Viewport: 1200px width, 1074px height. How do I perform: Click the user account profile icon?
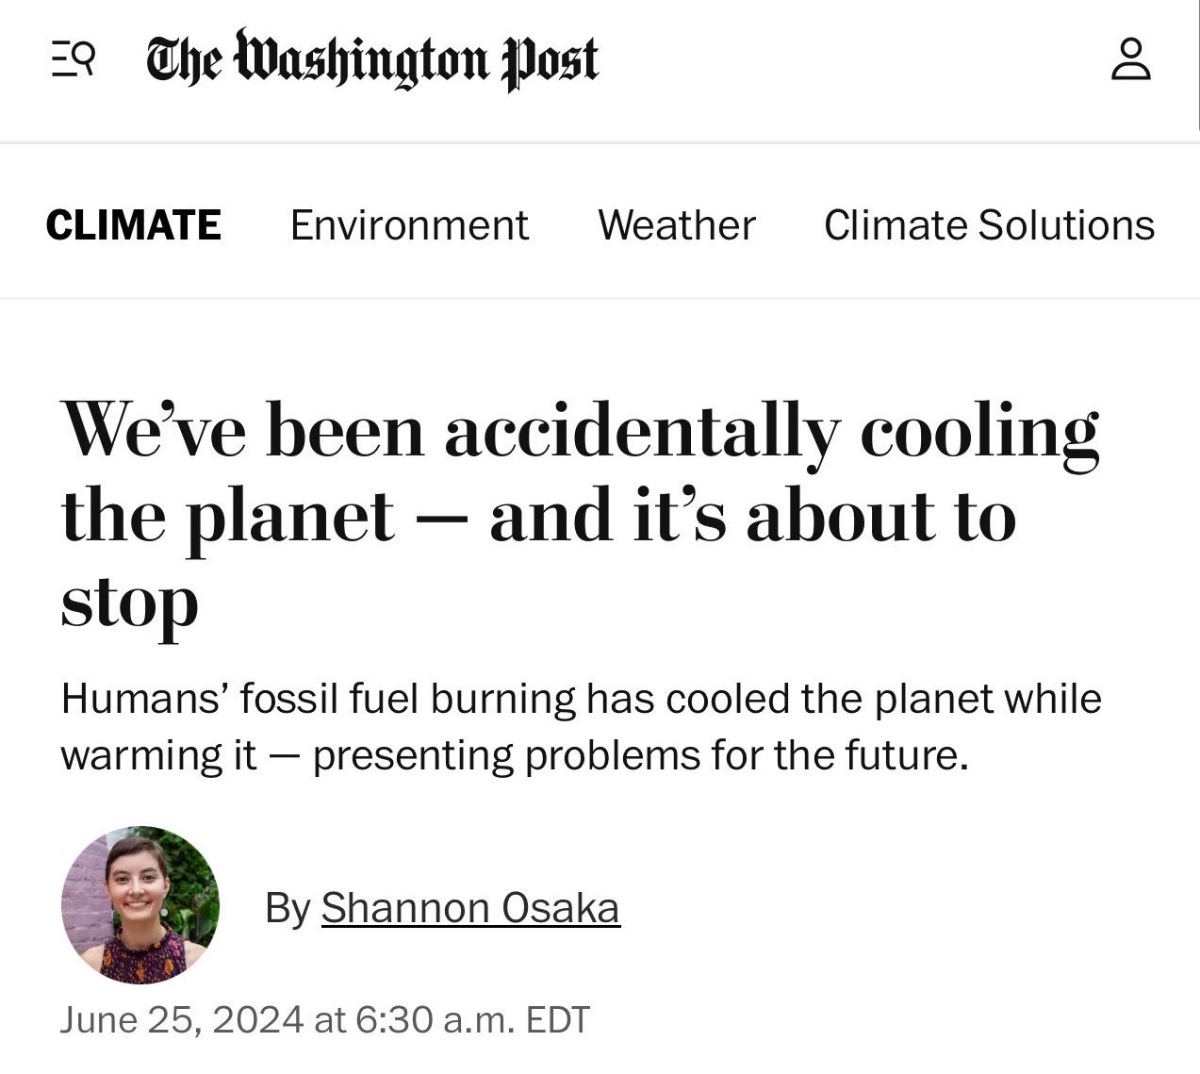pos(1131,60)
